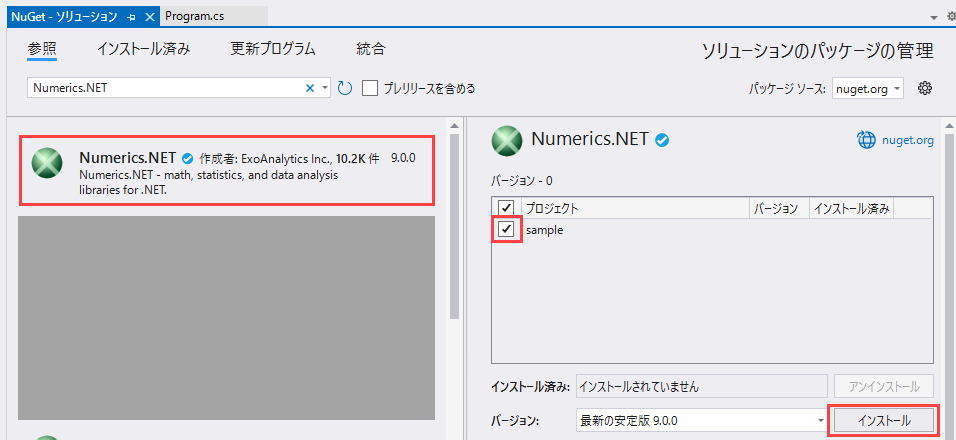
Task: Click package description math, statistics text
Action: (x=209, y=183)
